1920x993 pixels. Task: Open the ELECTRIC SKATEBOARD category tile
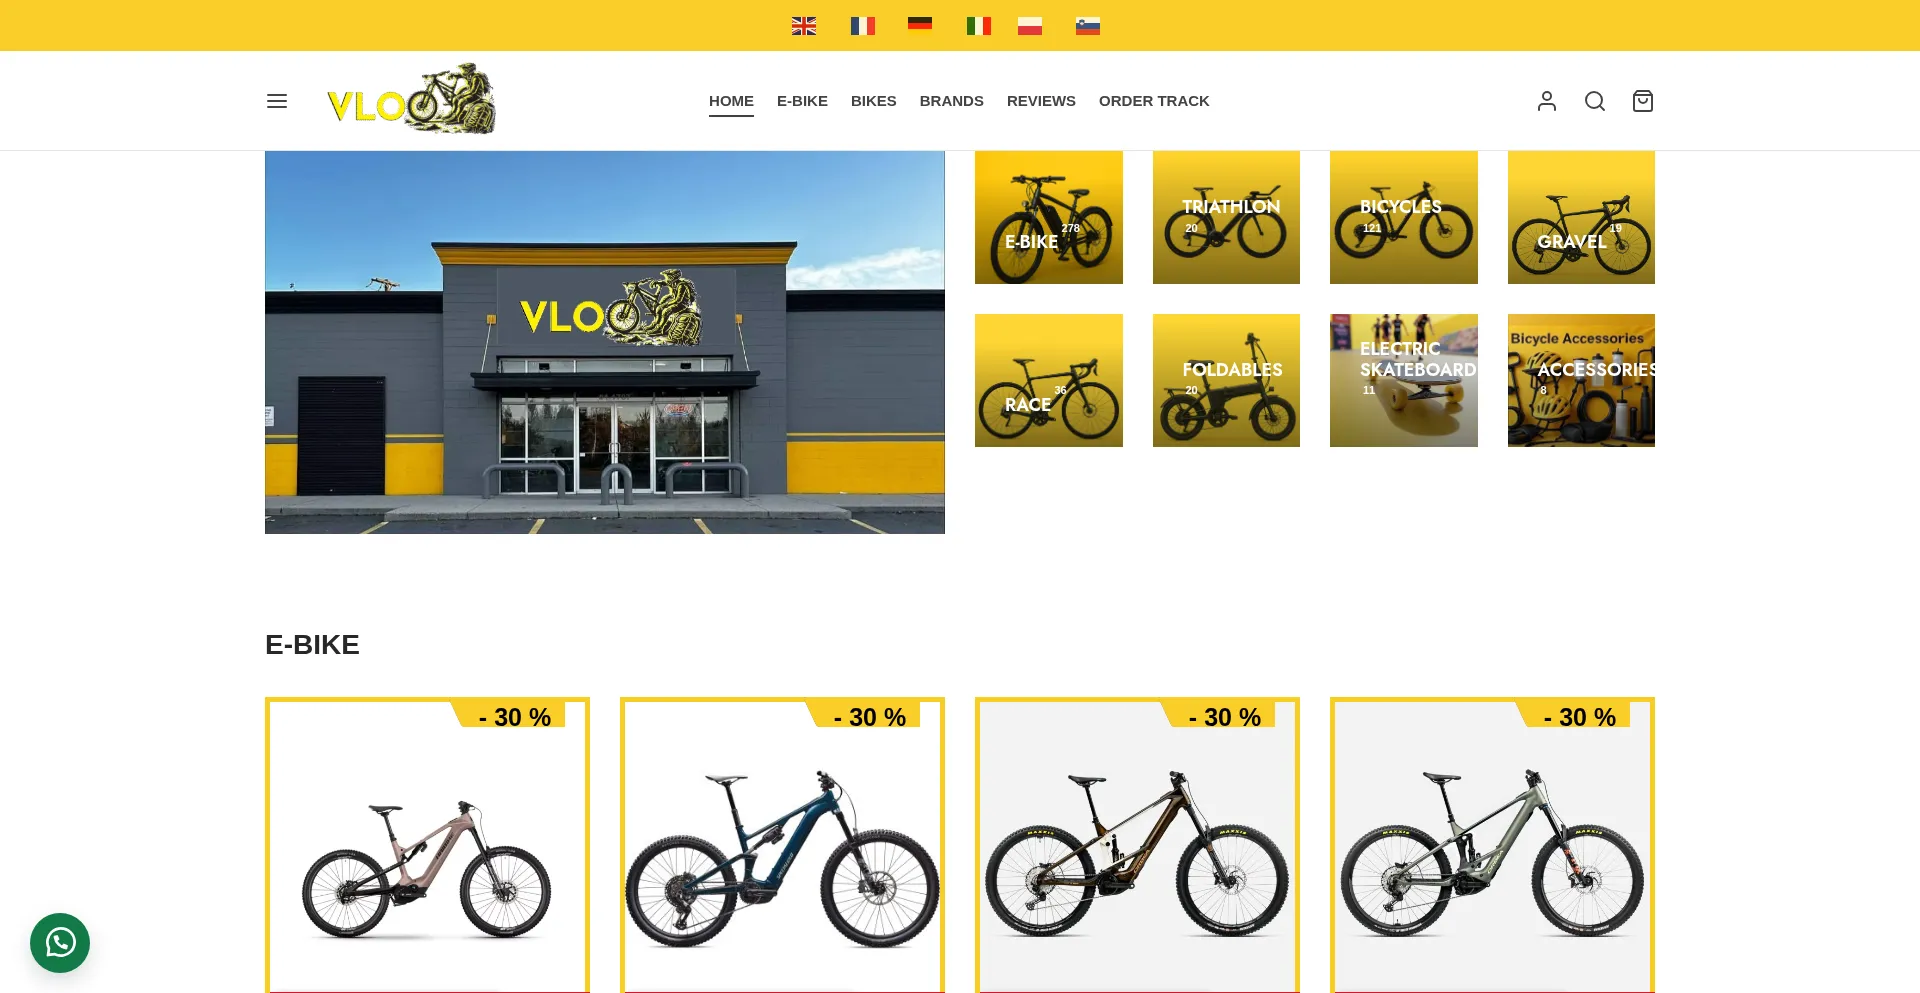pyautogui.click(x=1404, y=380)
